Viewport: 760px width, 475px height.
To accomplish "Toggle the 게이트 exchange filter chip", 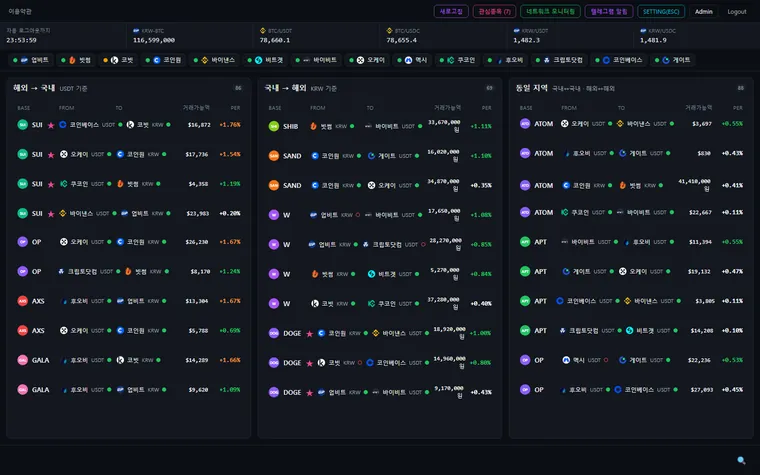I will pyautogui.click(x=672, y=60).
